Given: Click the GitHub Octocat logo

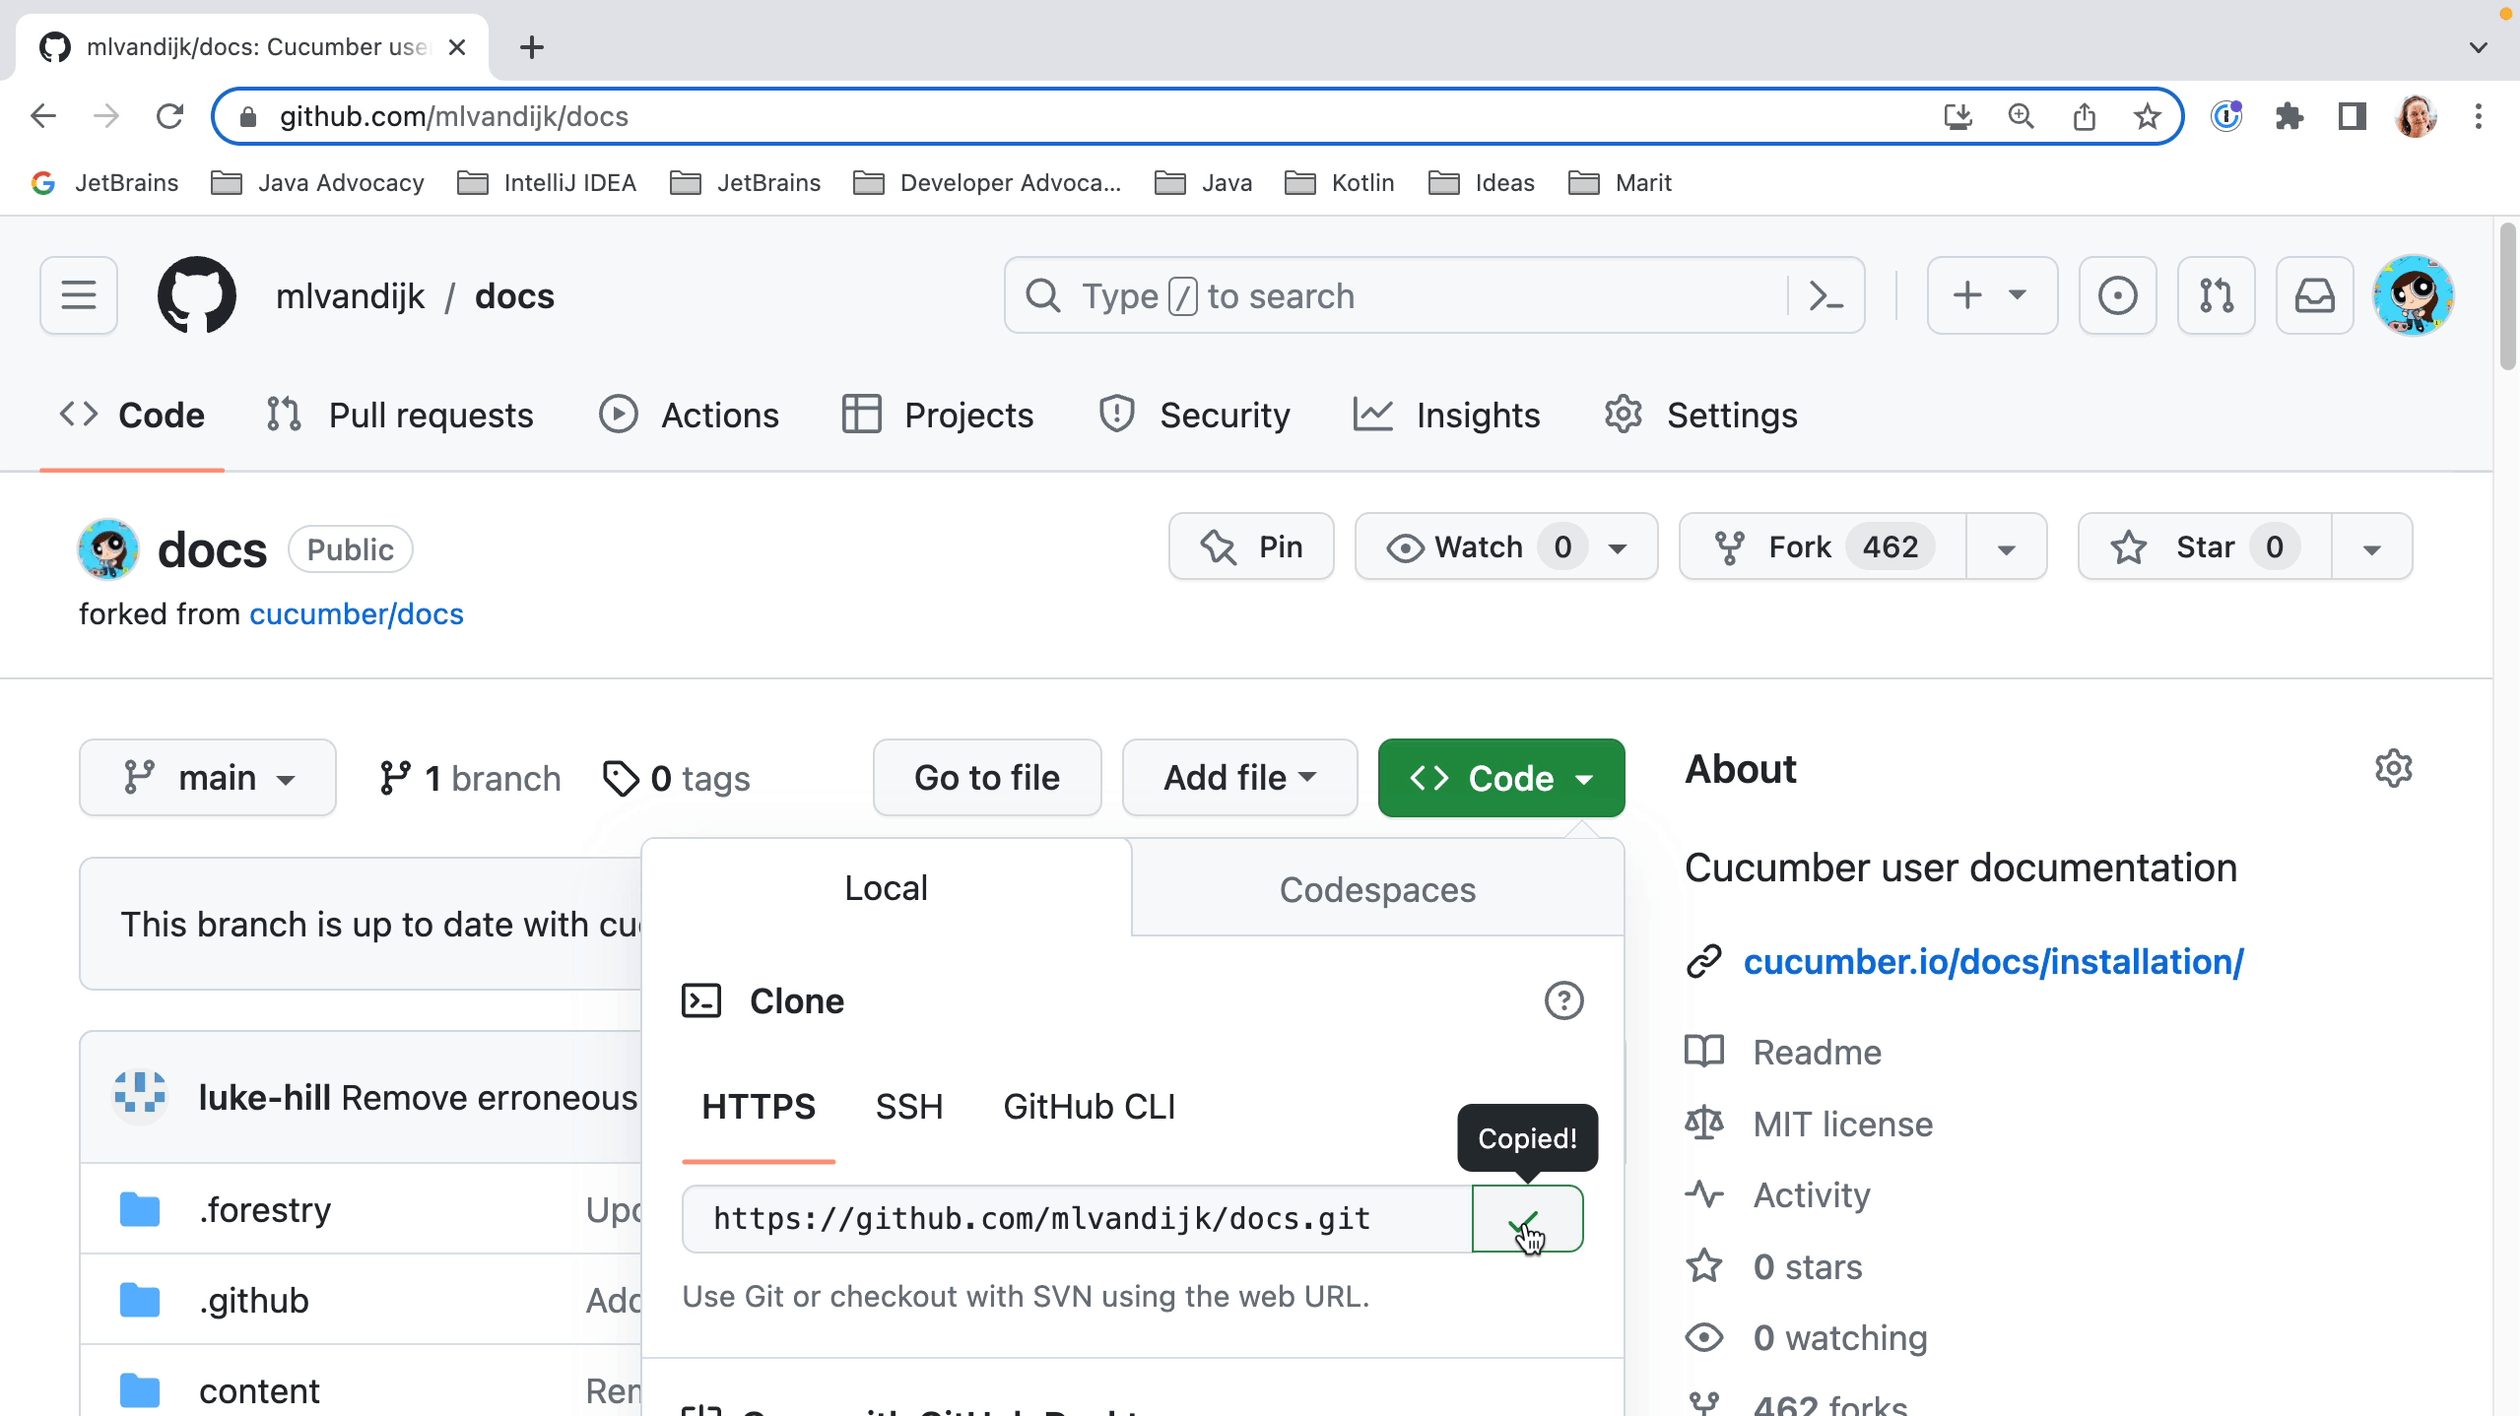Looking at the screenshot, I should point(196,296).
